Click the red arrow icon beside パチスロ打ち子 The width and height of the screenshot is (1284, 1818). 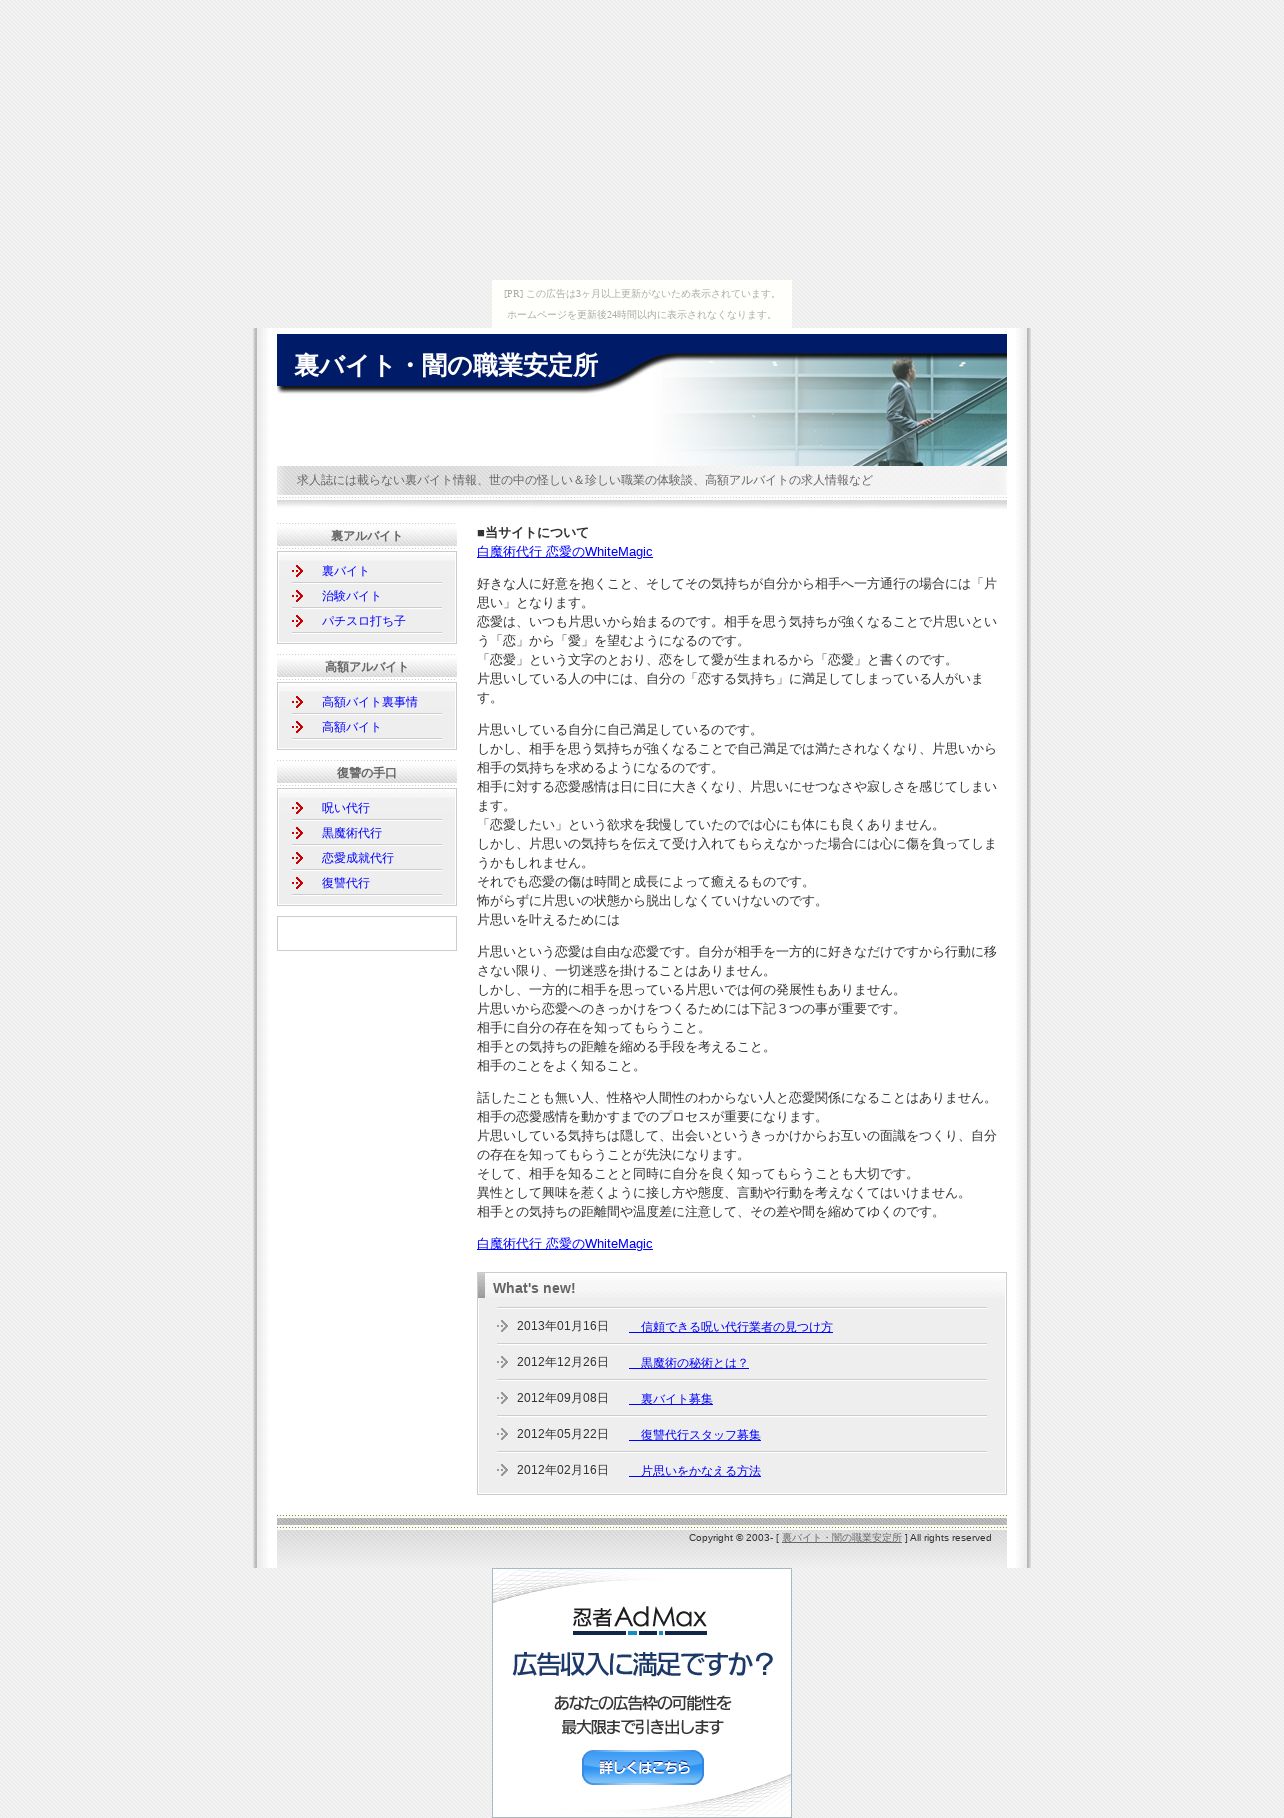point(298,621)
